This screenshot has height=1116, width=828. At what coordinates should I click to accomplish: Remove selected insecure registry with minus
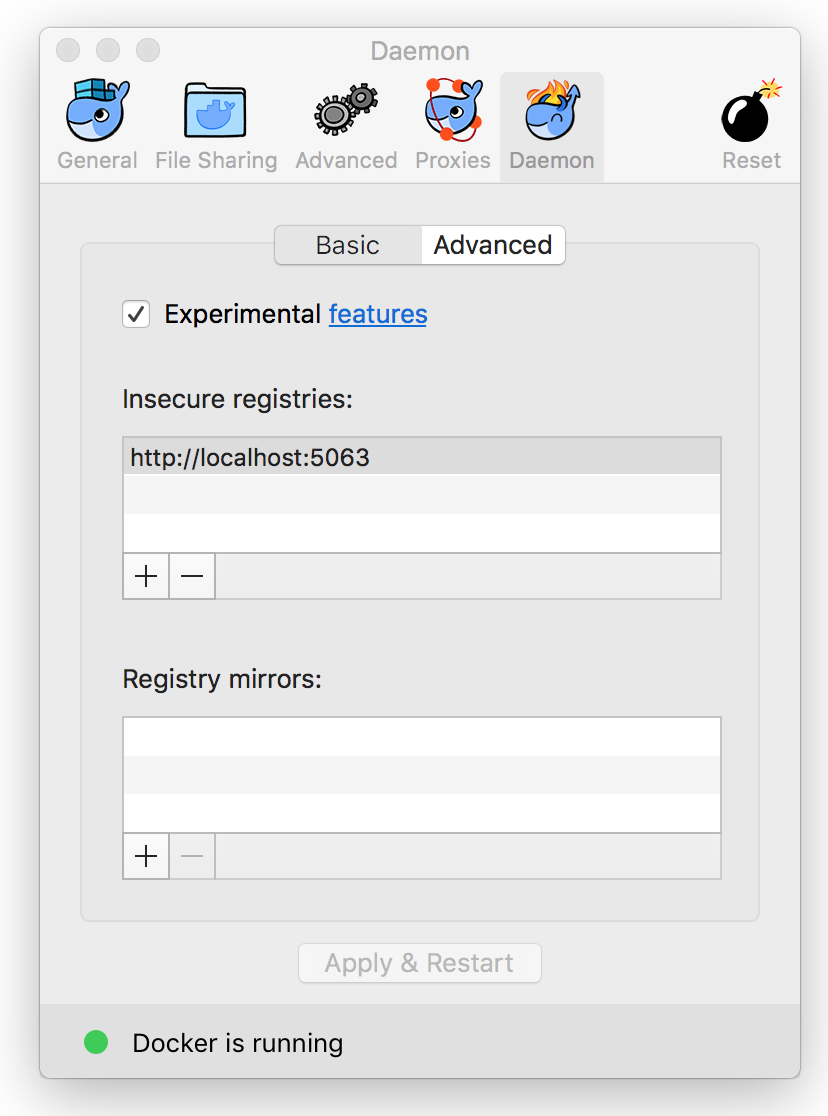(x=192, y=577)
